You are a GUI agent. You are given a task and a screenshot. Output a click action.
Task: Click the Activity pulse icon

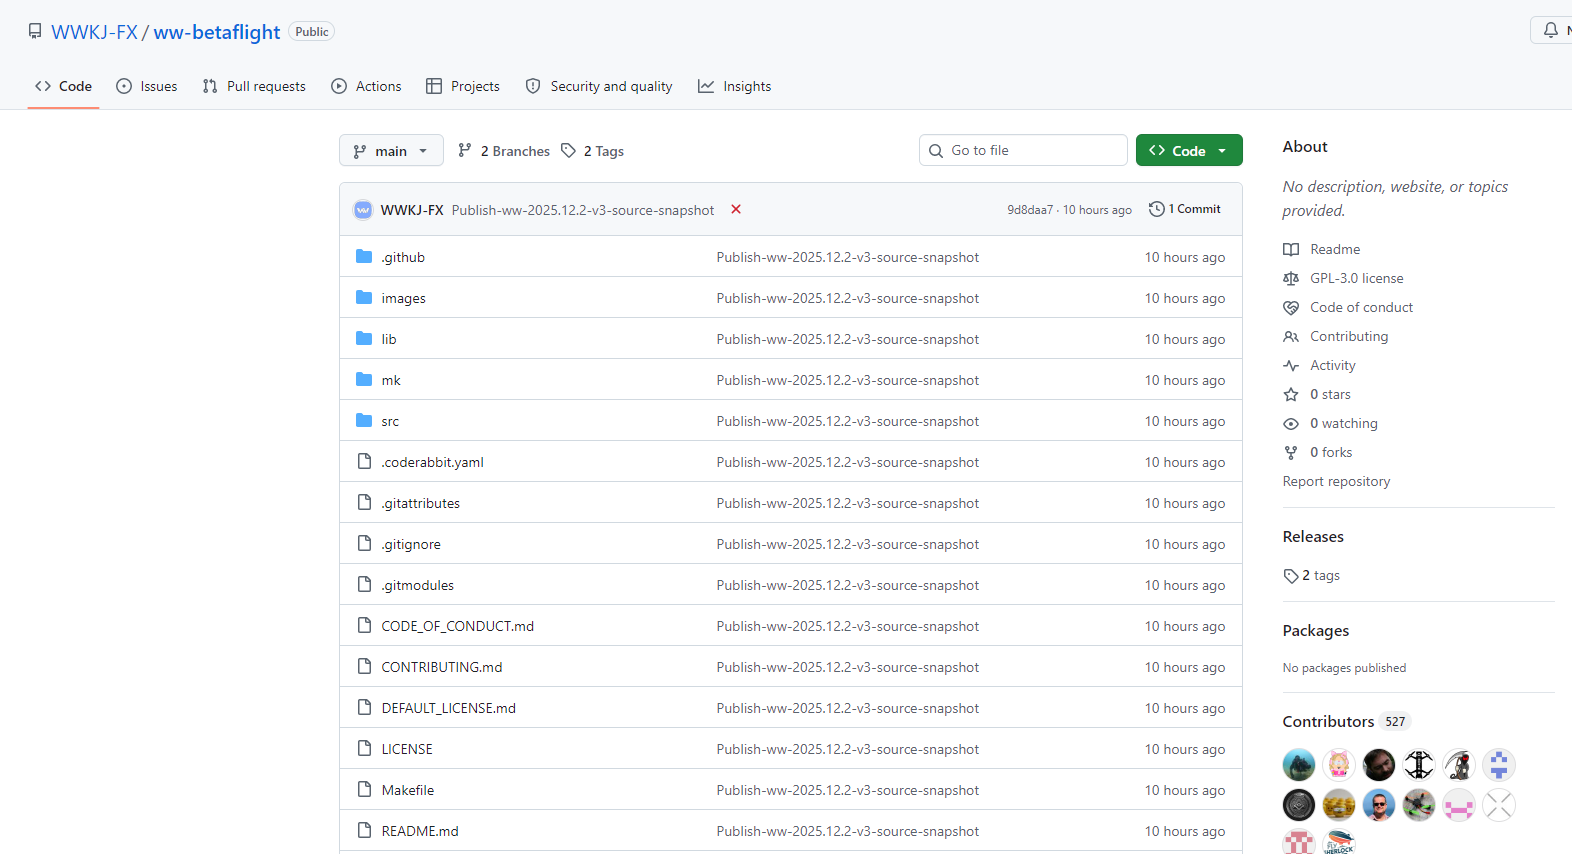pos(1291,365)
